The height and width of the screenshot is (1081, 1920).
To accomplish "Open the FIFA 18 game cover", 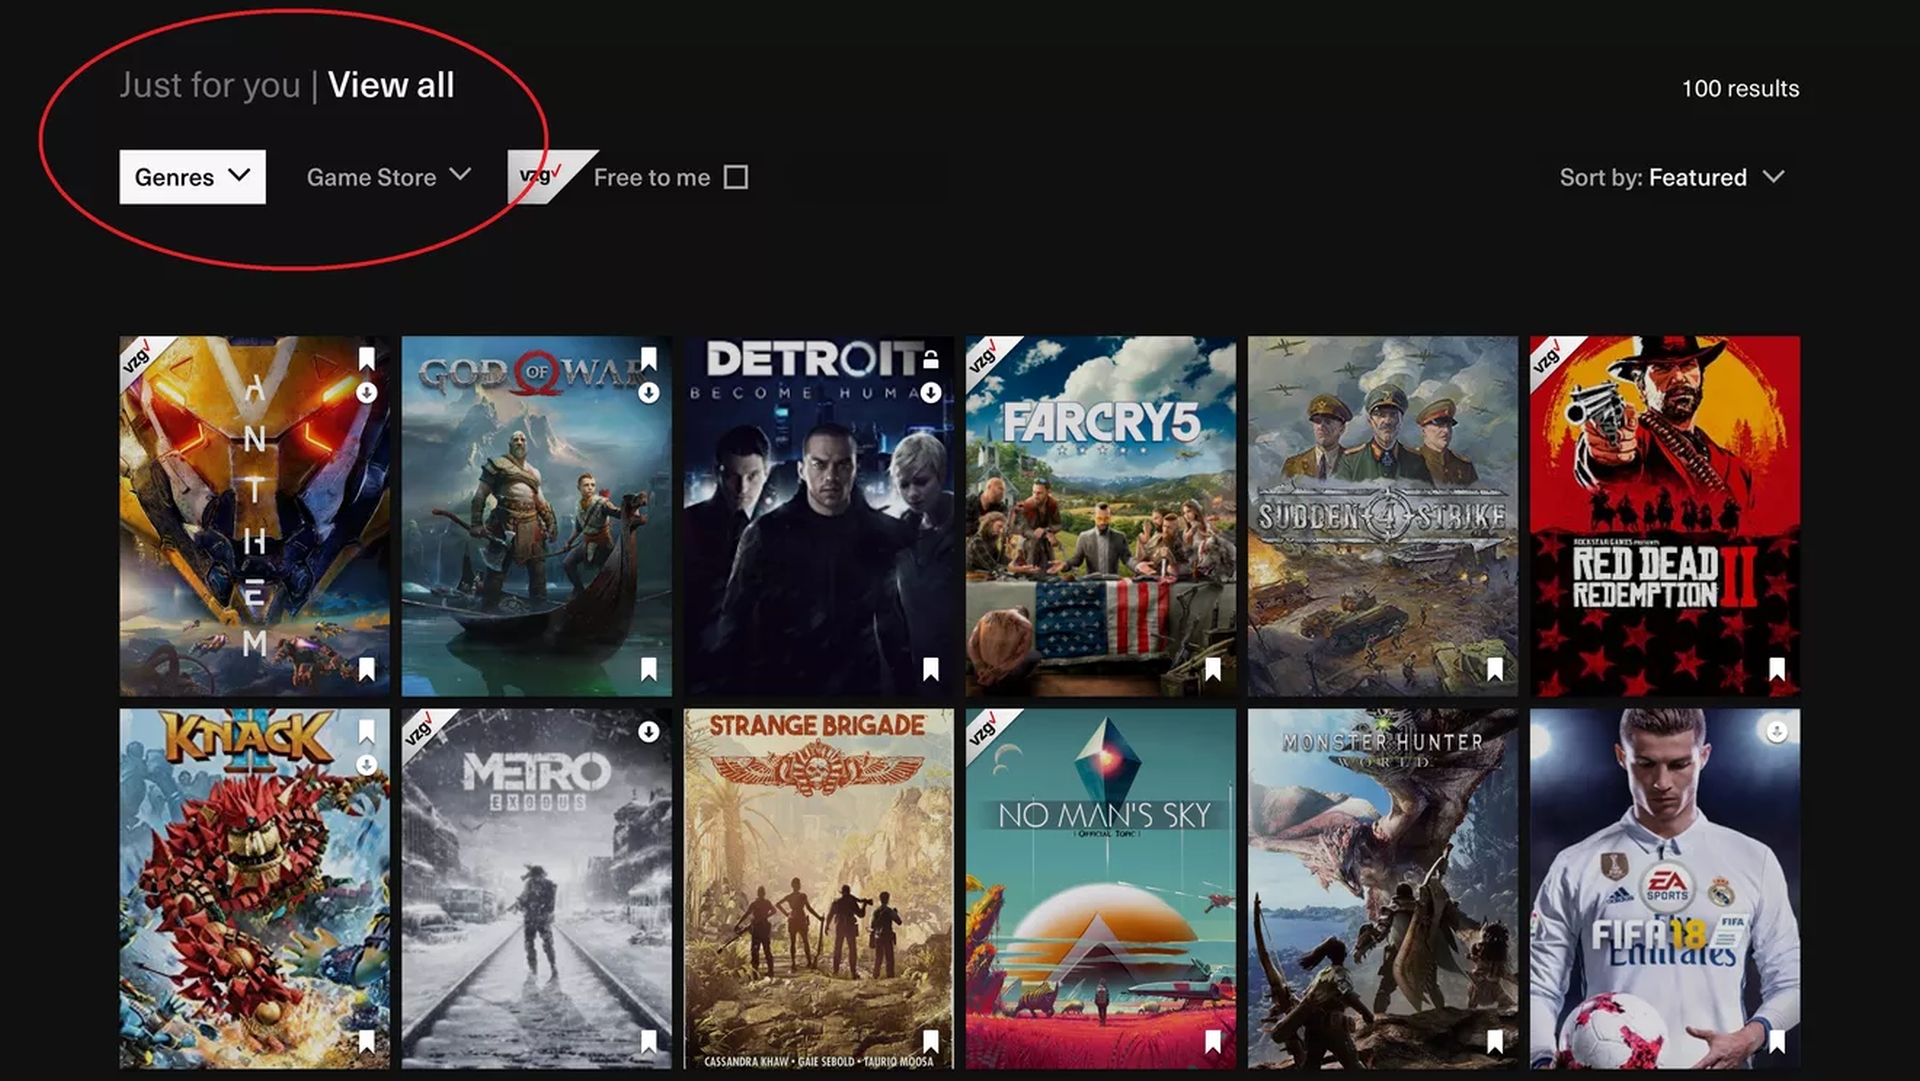I will coord(1665,889).
